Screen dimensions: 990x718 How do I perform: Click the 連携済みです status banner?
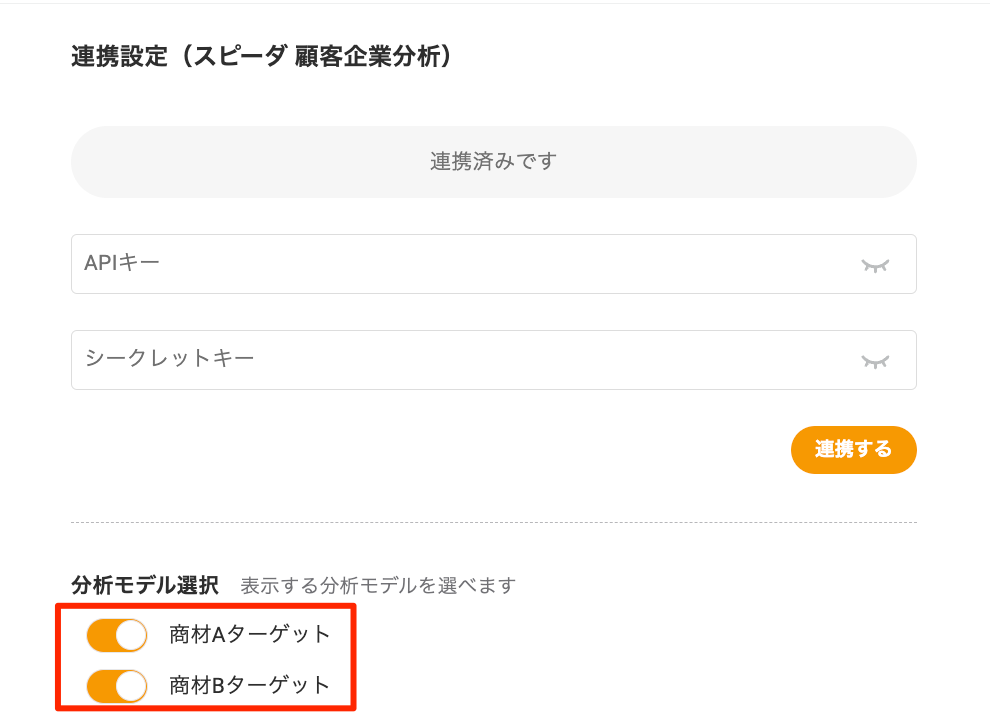click(493, 162)
